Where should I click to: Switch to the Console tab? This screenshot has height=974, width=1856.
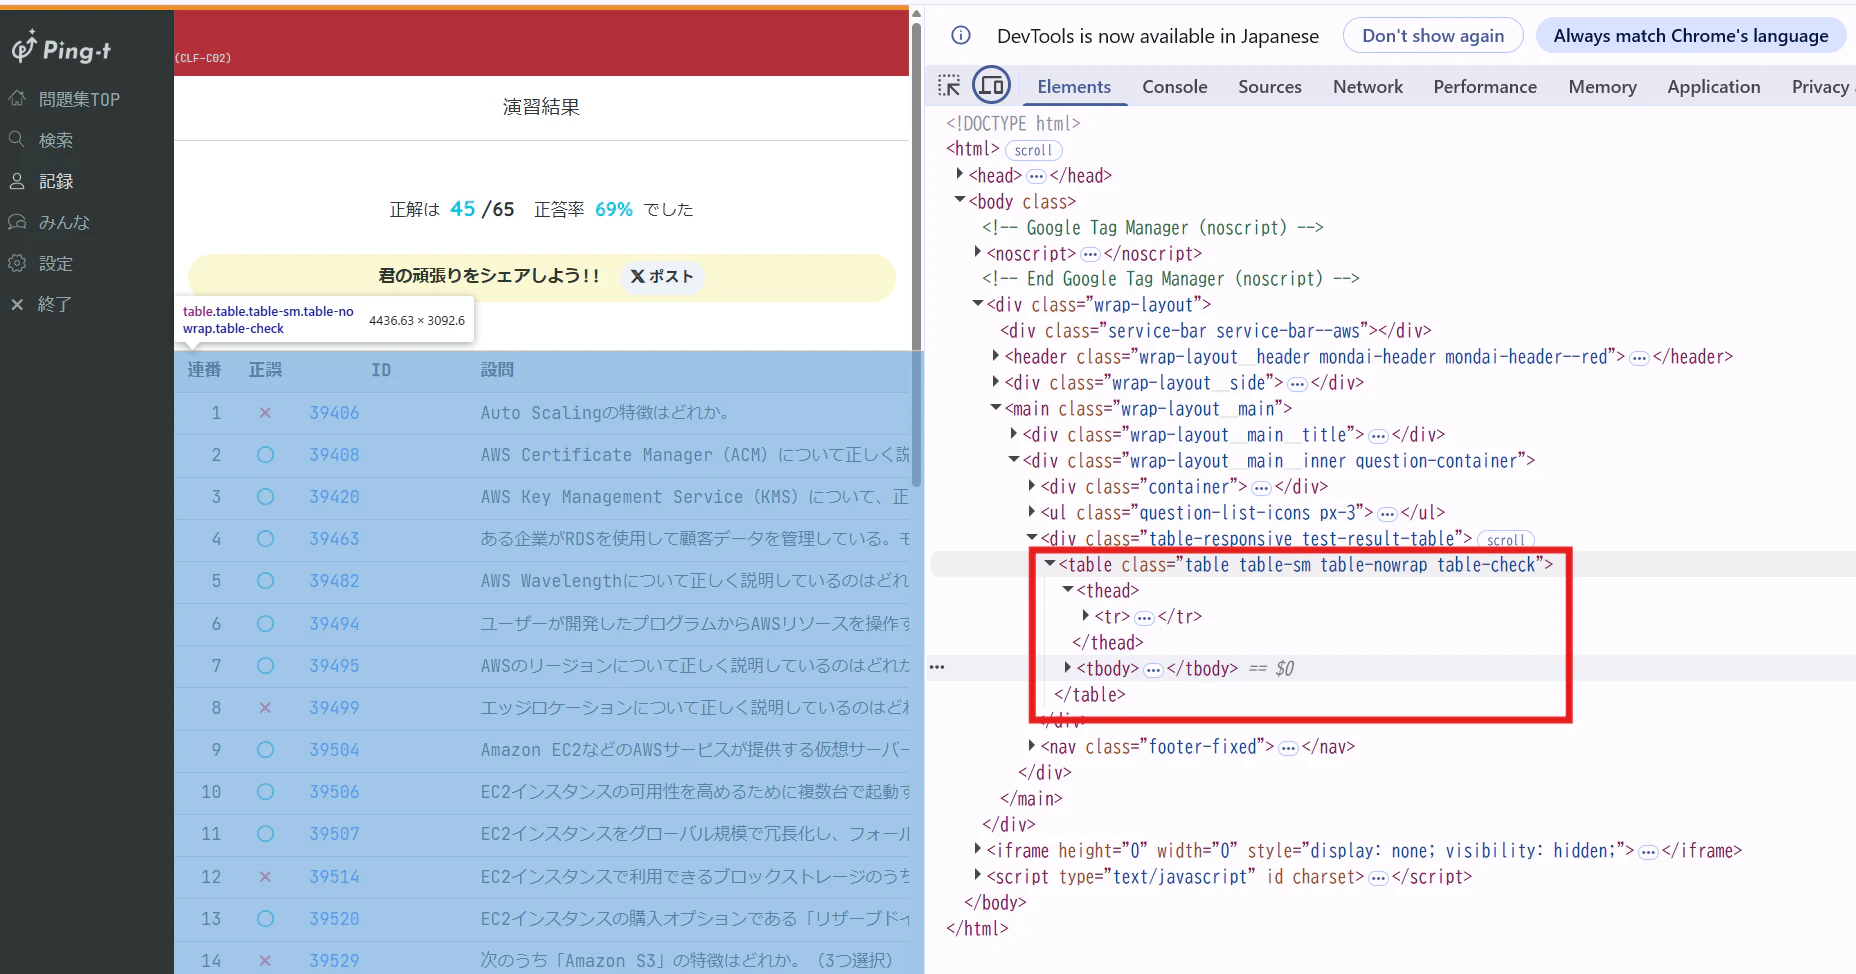[1175, 87]
